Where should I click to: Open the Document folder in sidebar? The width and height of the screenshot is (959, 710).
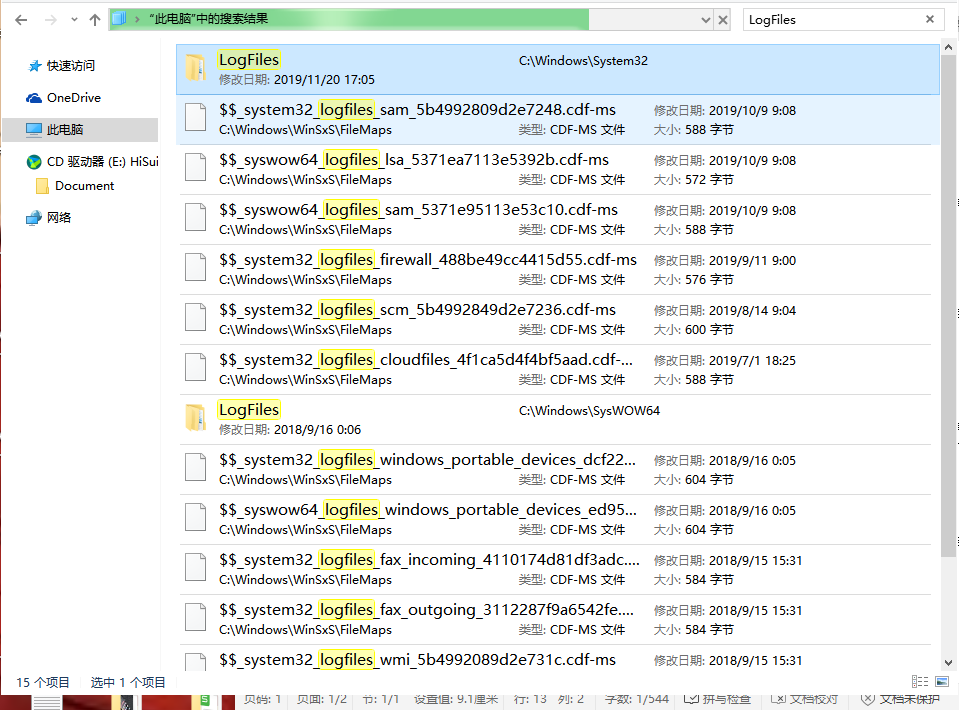[84, 186]
